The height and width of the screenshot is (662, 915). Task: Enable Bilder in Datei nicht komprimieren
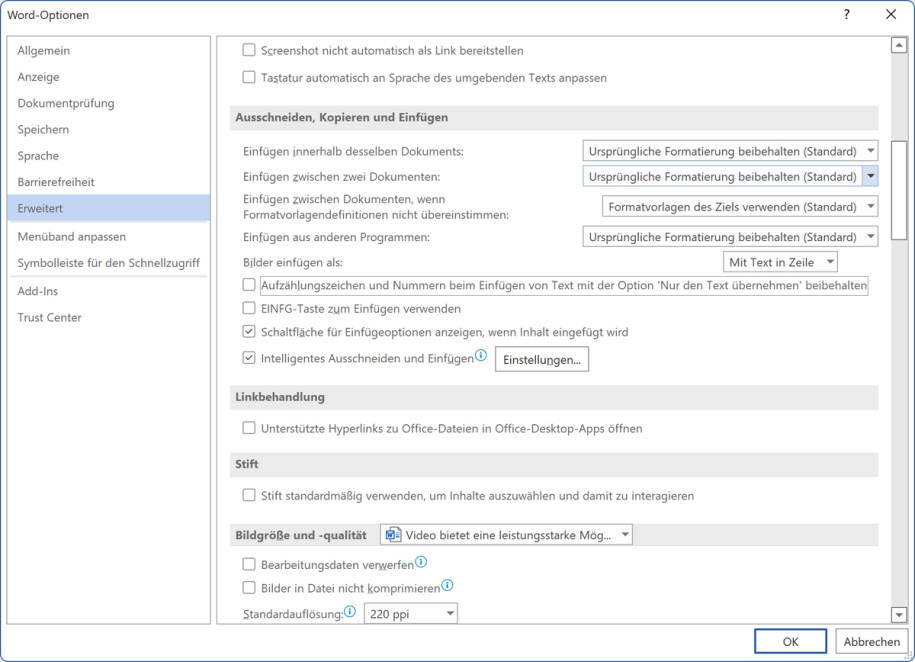[x=250, y=588]
